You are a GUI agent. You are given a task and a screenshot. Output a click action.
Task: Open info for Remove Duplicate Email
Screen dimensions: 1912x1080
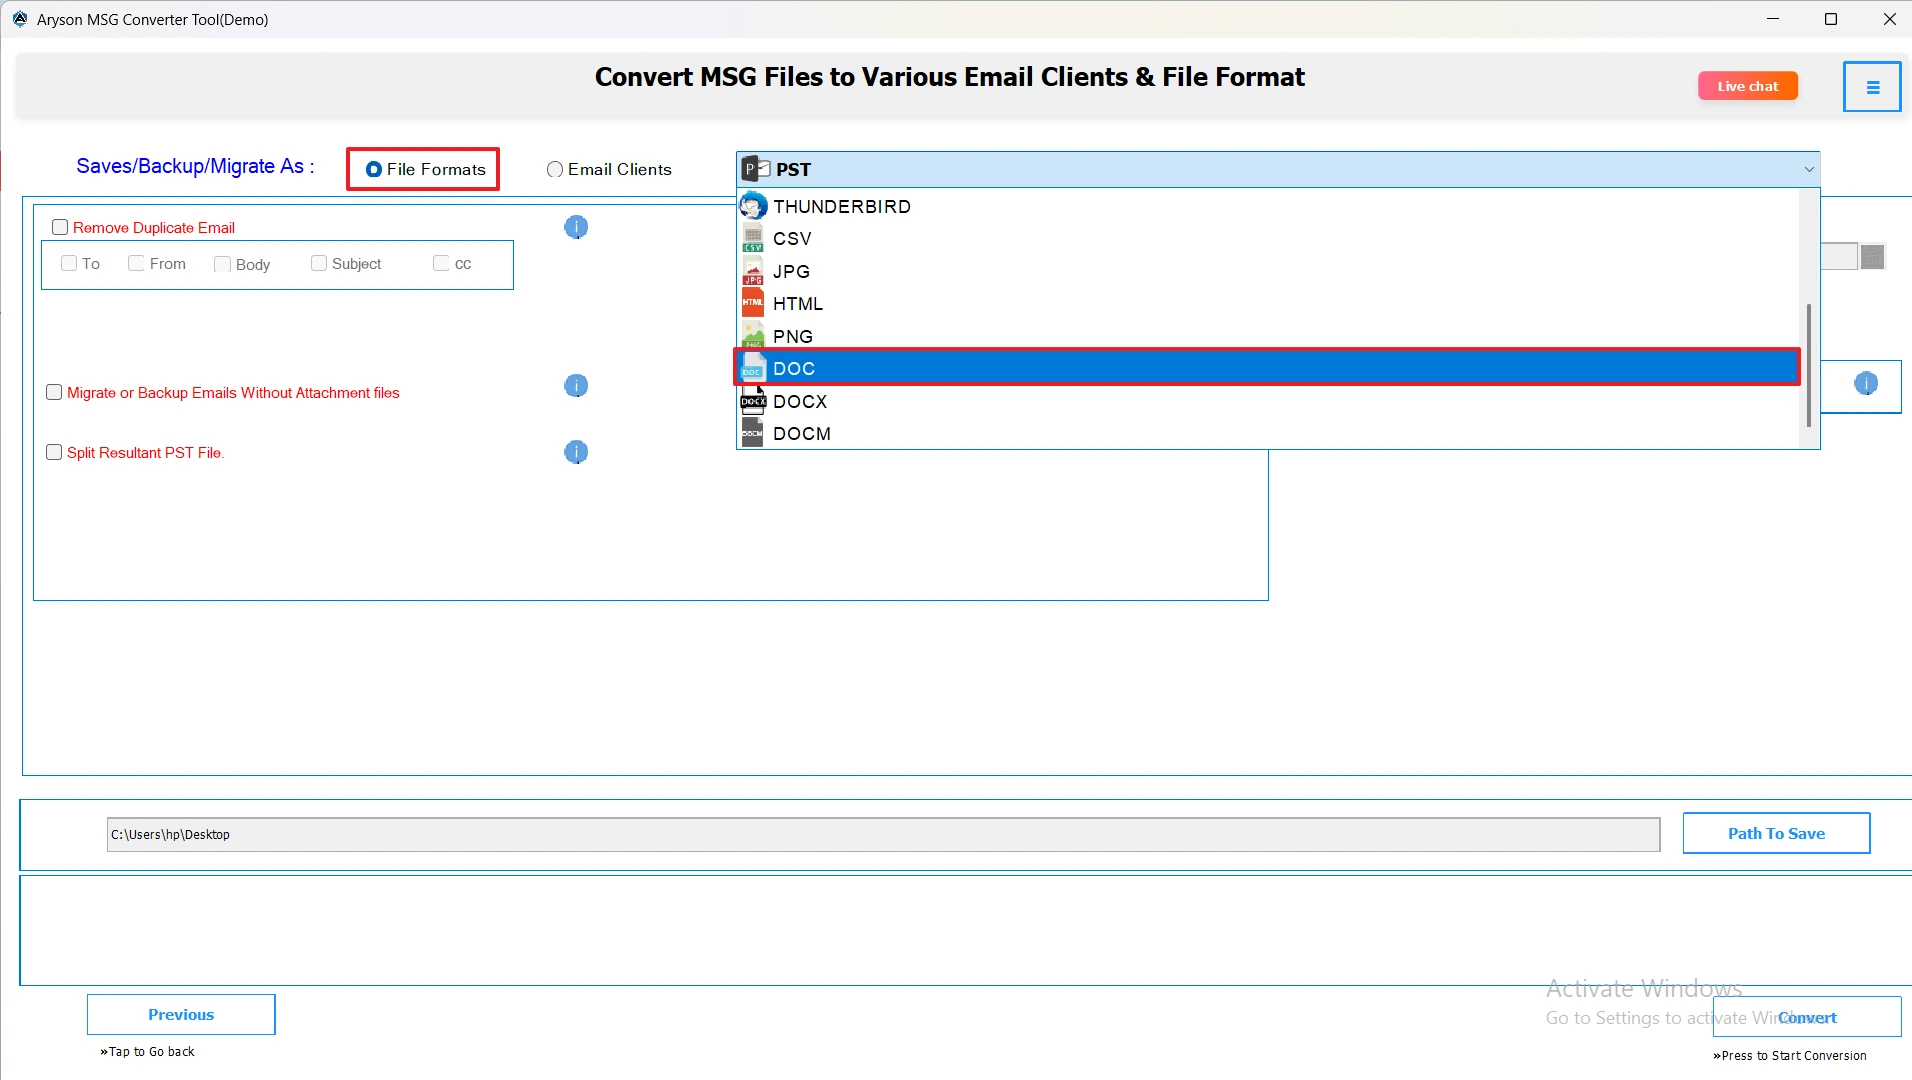click(576, 227)
